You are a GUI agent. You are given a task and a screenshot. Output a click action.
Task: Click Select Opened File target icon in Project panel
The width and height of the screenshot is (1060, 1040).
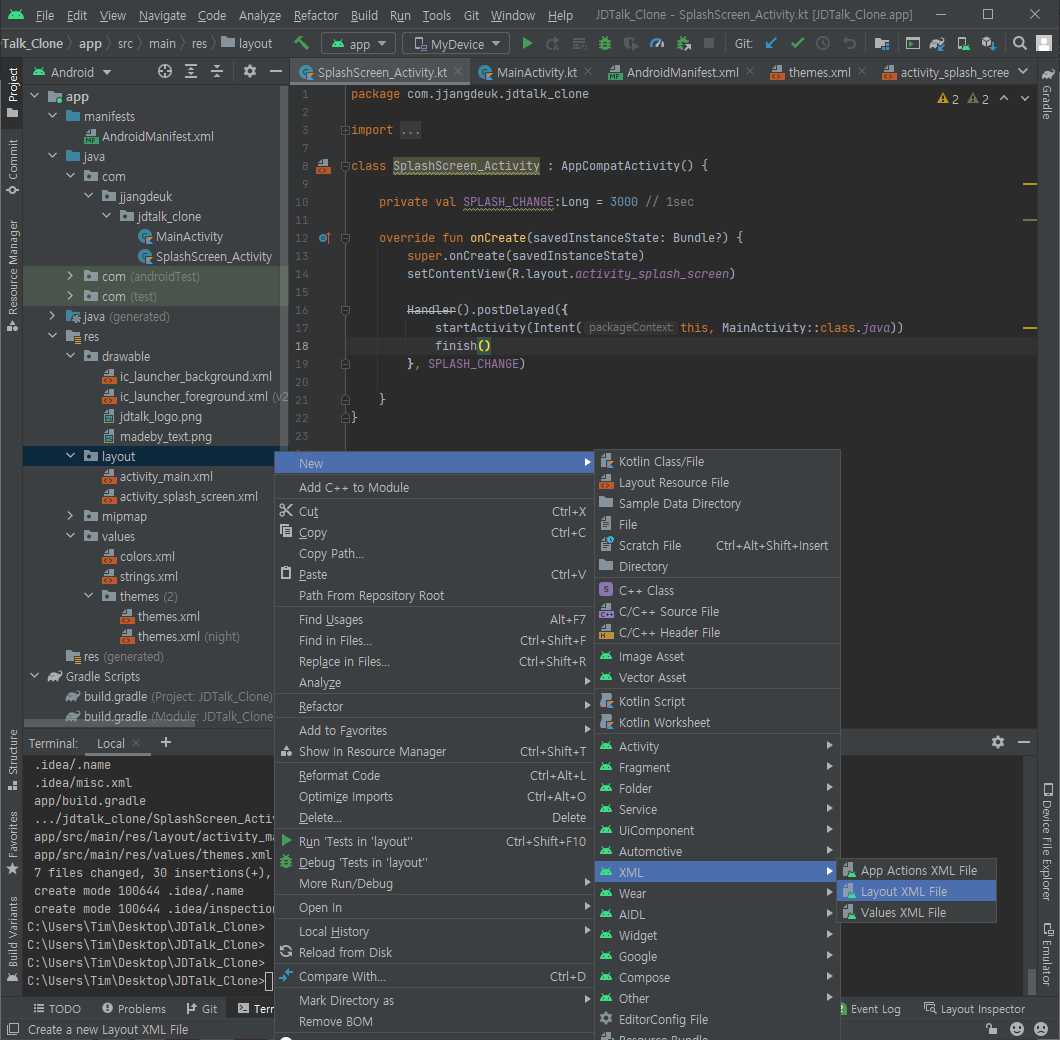point(165,71)
